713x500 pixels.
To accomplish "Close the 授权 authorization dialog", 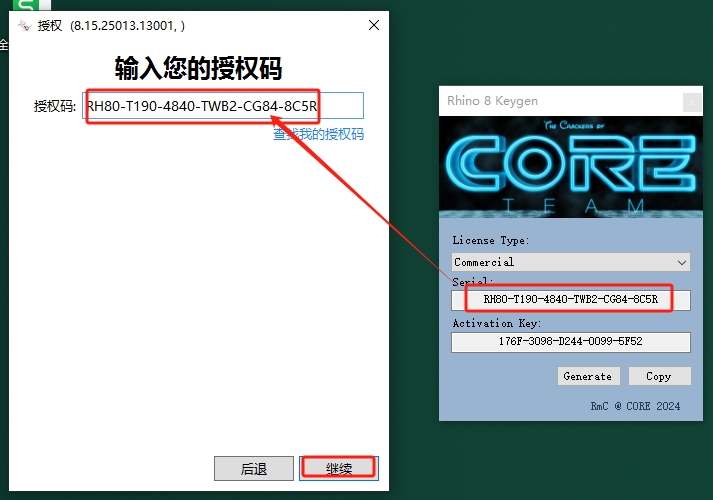I will pyautogui.click(x=373, y=25).
